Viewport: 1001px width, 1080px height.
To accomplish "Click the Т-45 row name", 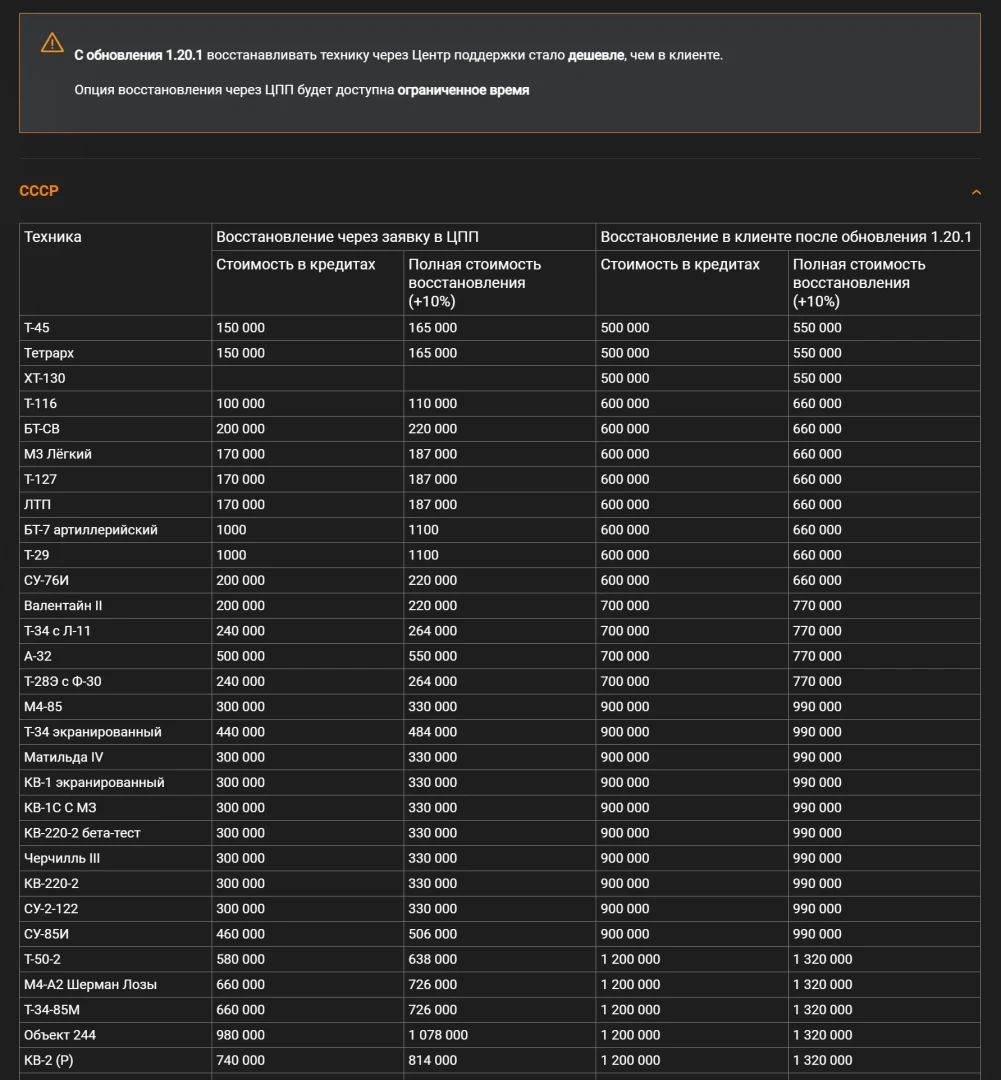I will tap(38, 328).
